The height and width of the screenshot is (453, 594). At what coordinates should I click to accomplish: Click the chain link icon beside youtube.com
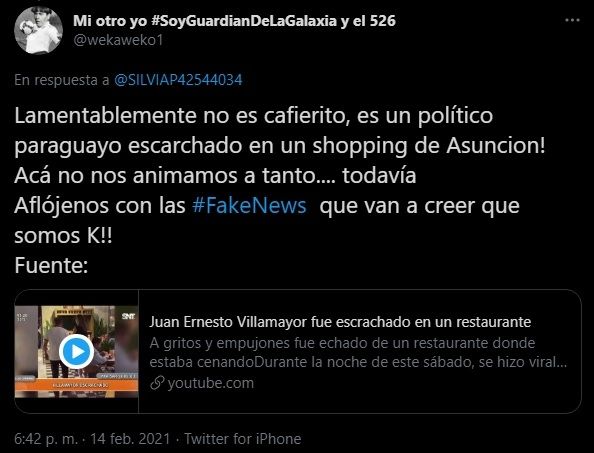pyautogui.click(x=156, y=383)
